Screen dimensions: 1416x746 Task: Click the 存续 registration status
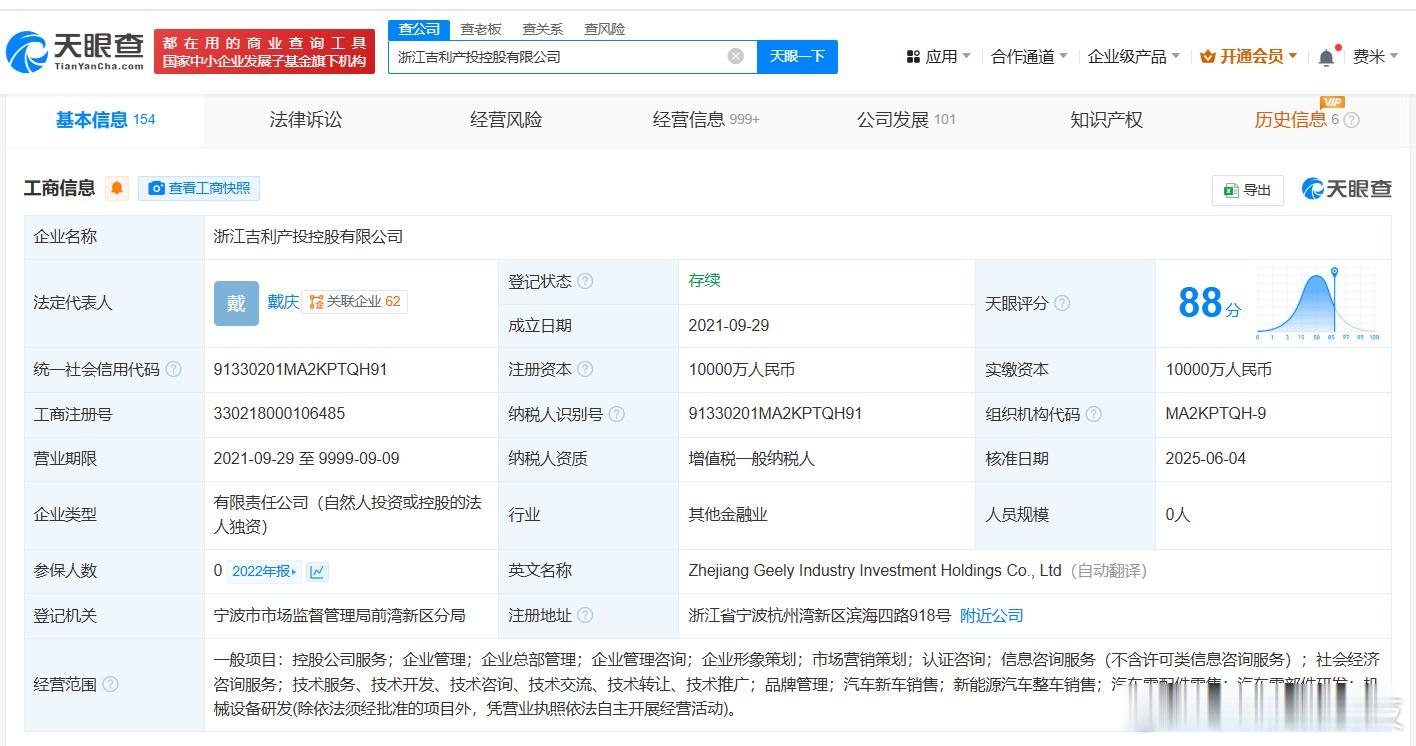(x=704, y=280)
